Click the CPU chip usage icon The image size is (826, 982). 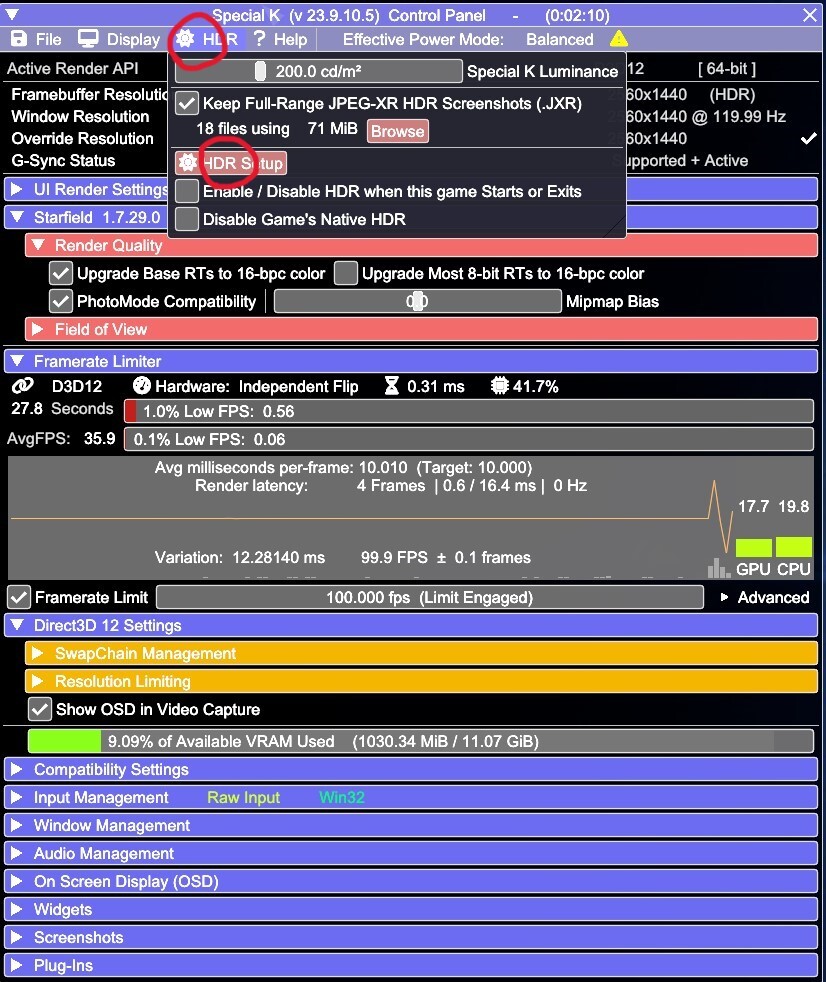pos(499,386)
